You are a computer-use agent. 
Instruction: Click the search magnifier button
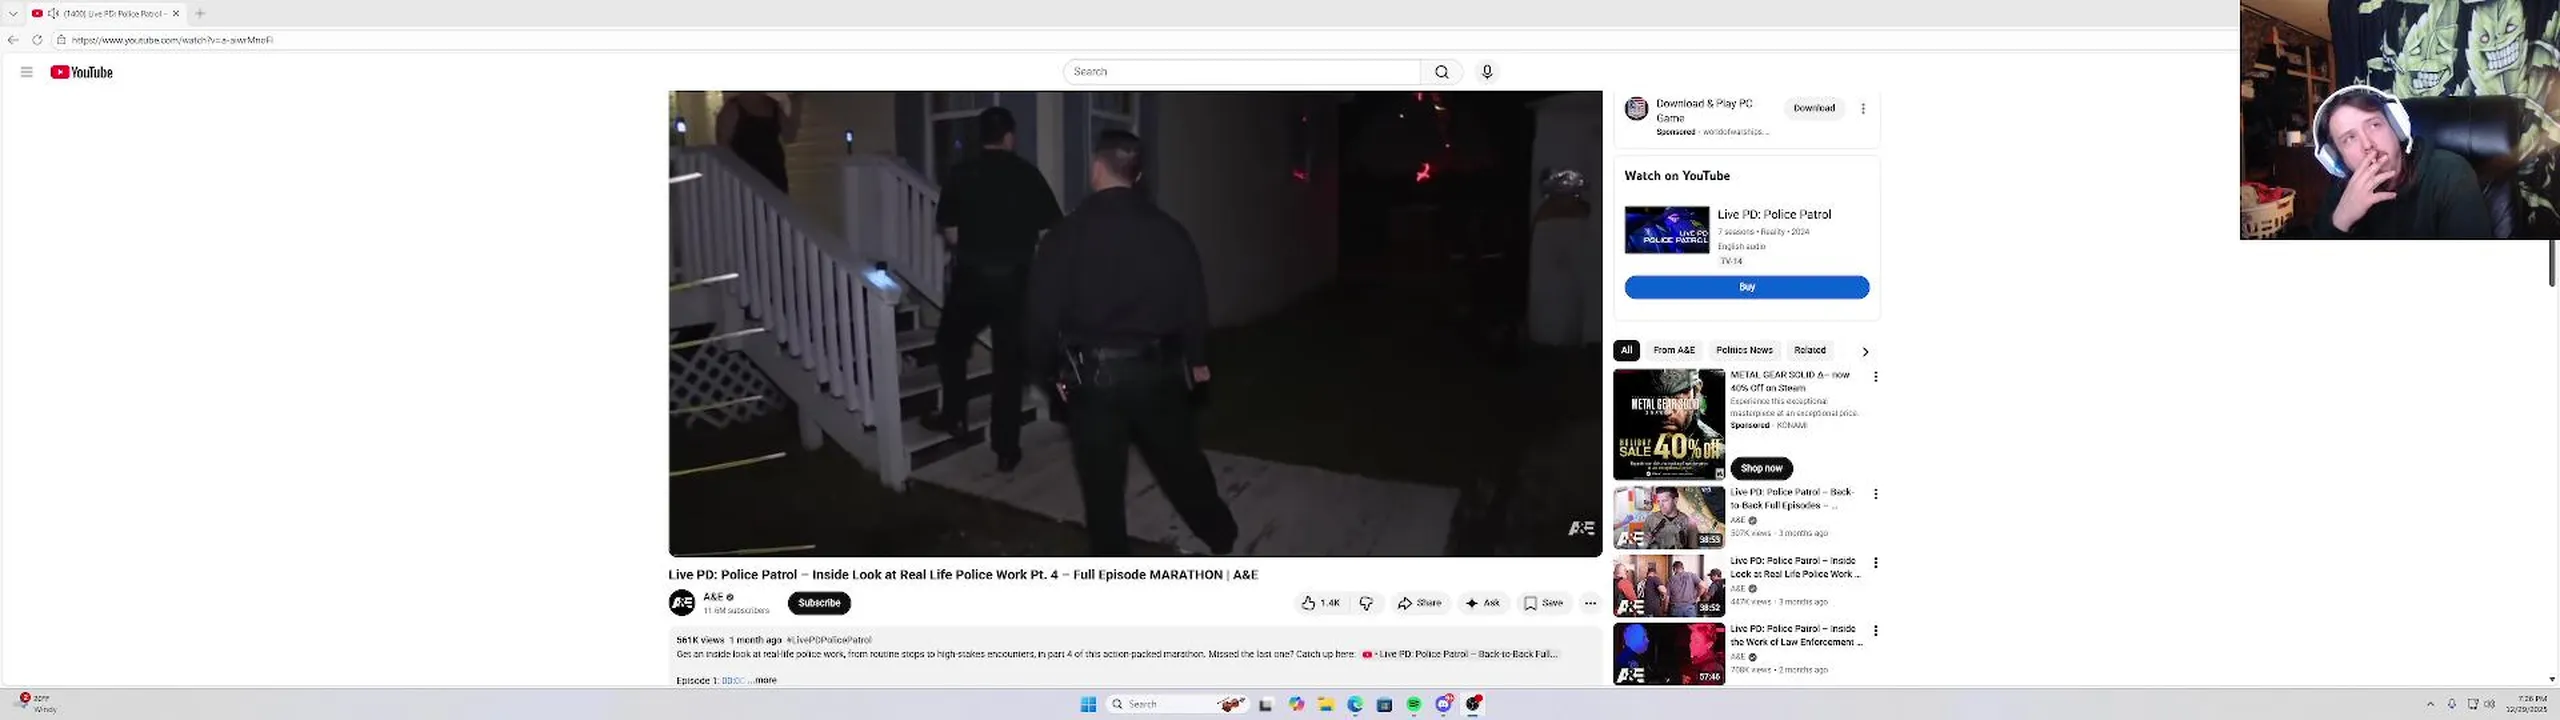tap(1441, 72)
